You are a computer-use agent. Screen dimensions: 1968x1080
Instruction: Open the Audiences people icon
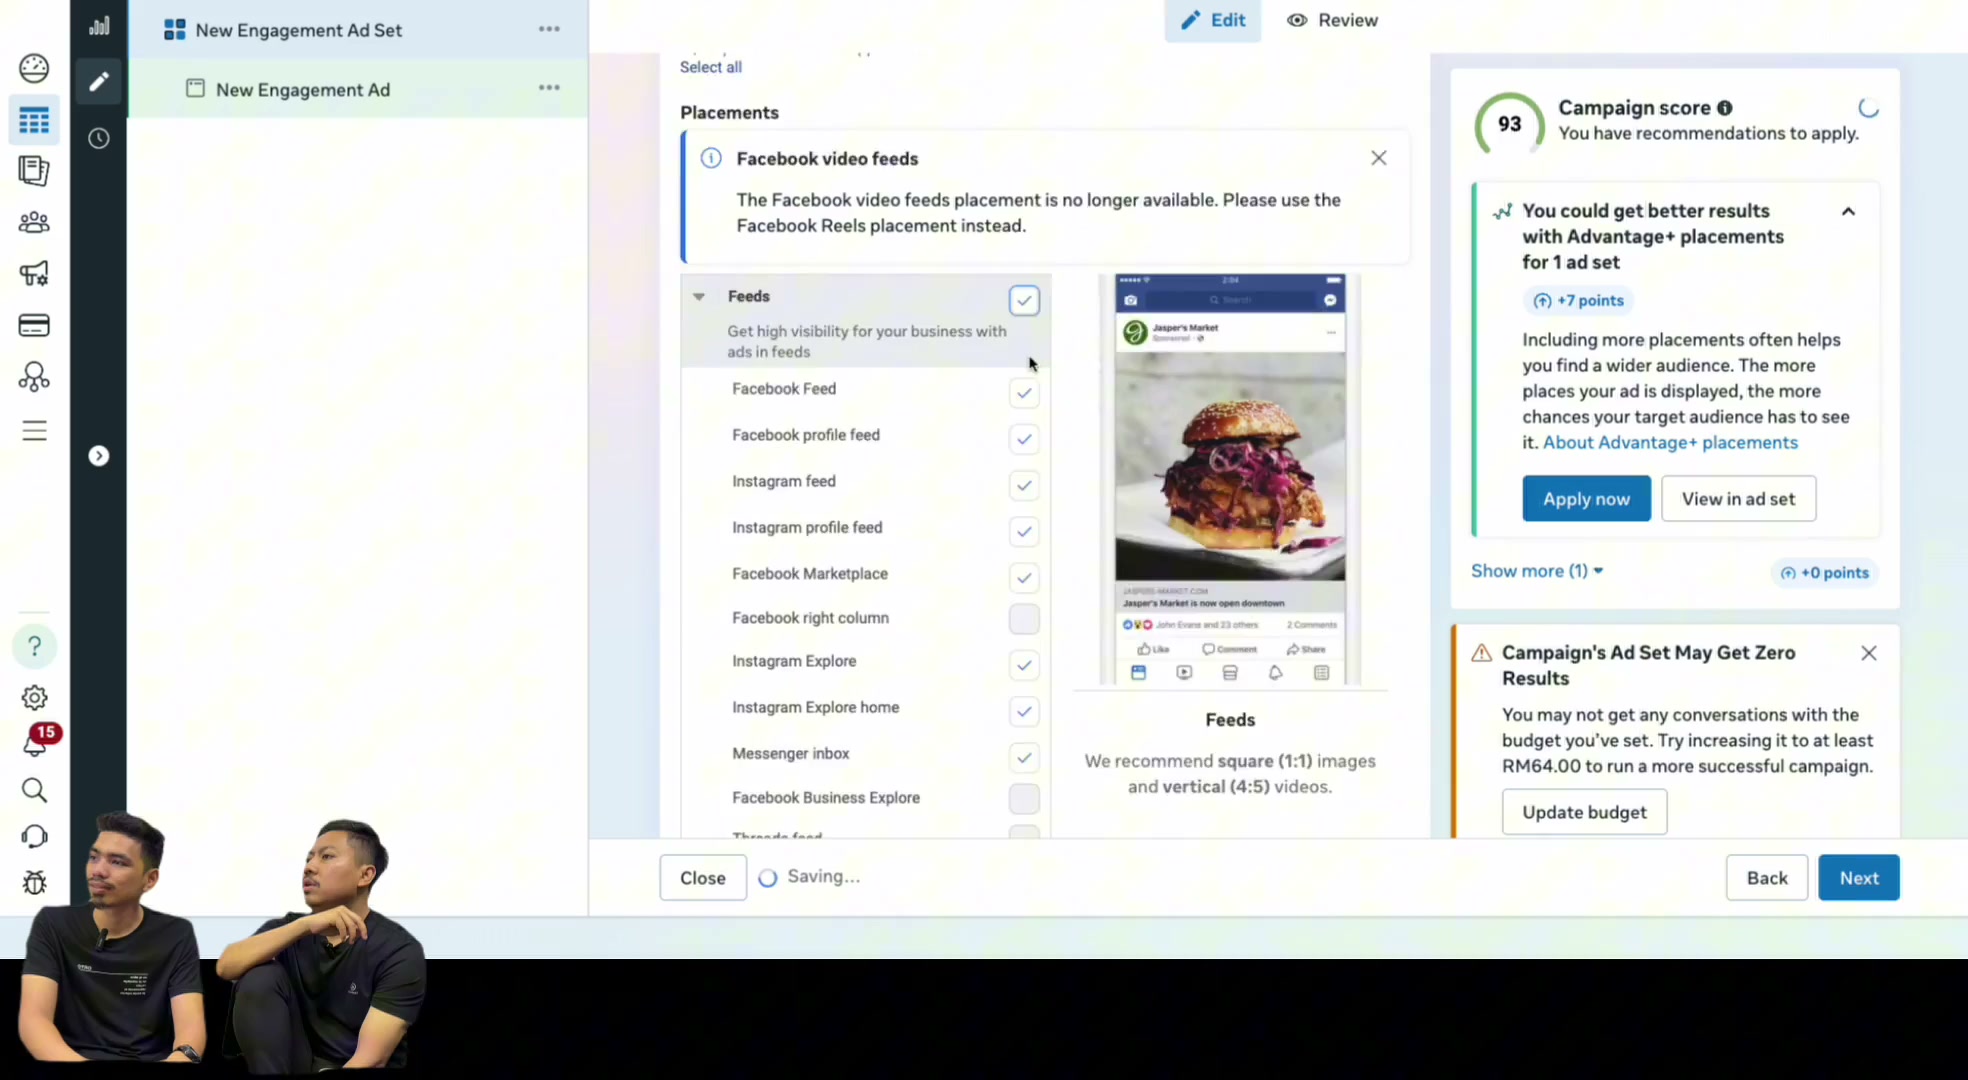(x=34, y=222)
